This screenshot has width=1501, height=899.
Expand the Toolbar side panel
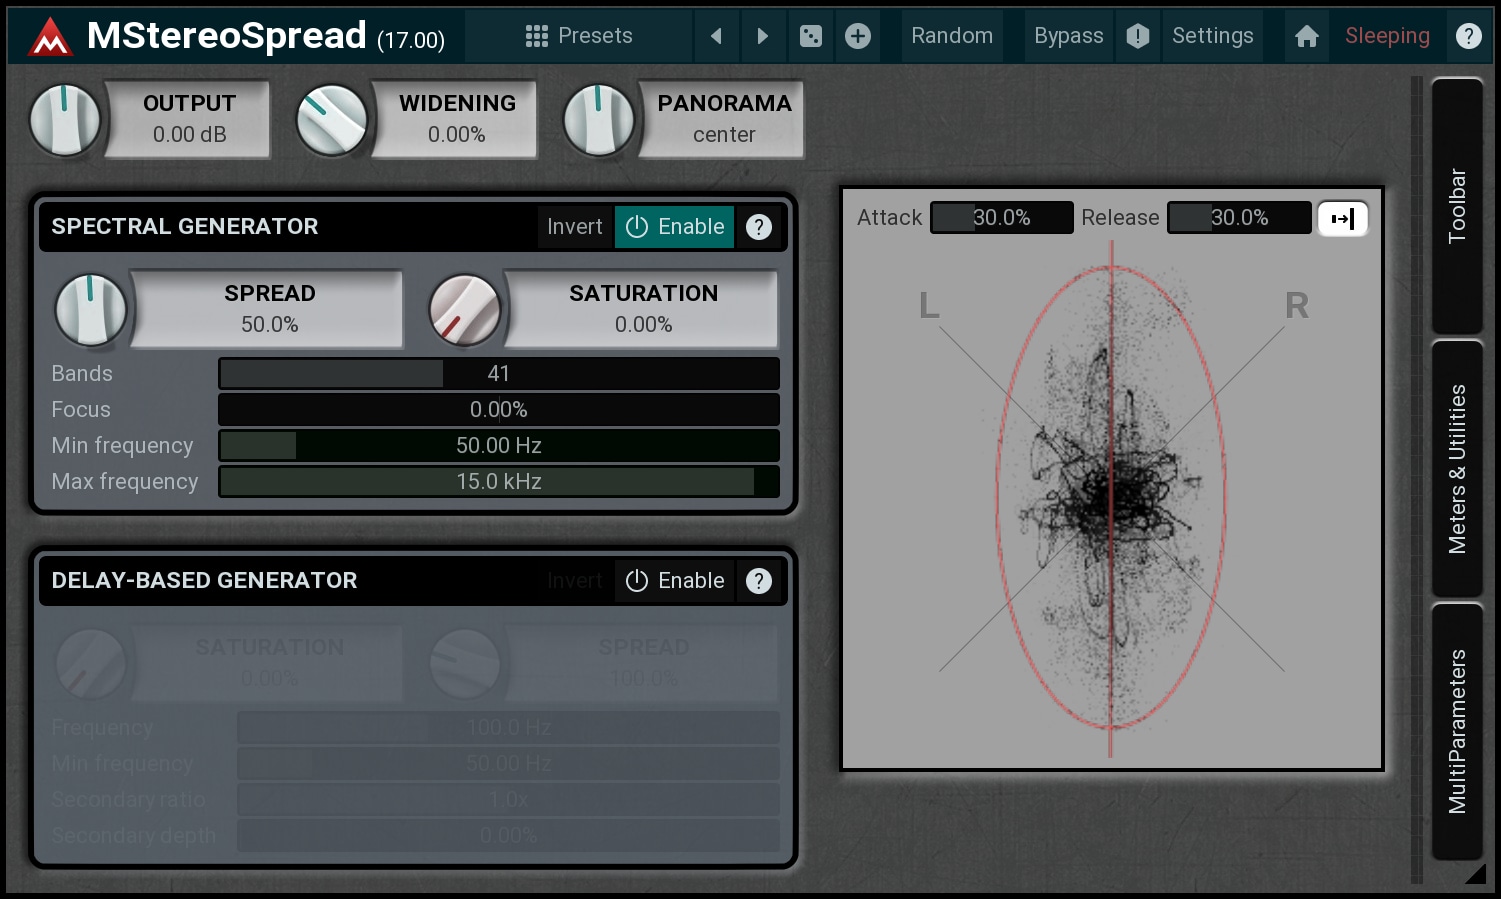pyautogui.click(x=1457, y=206)
